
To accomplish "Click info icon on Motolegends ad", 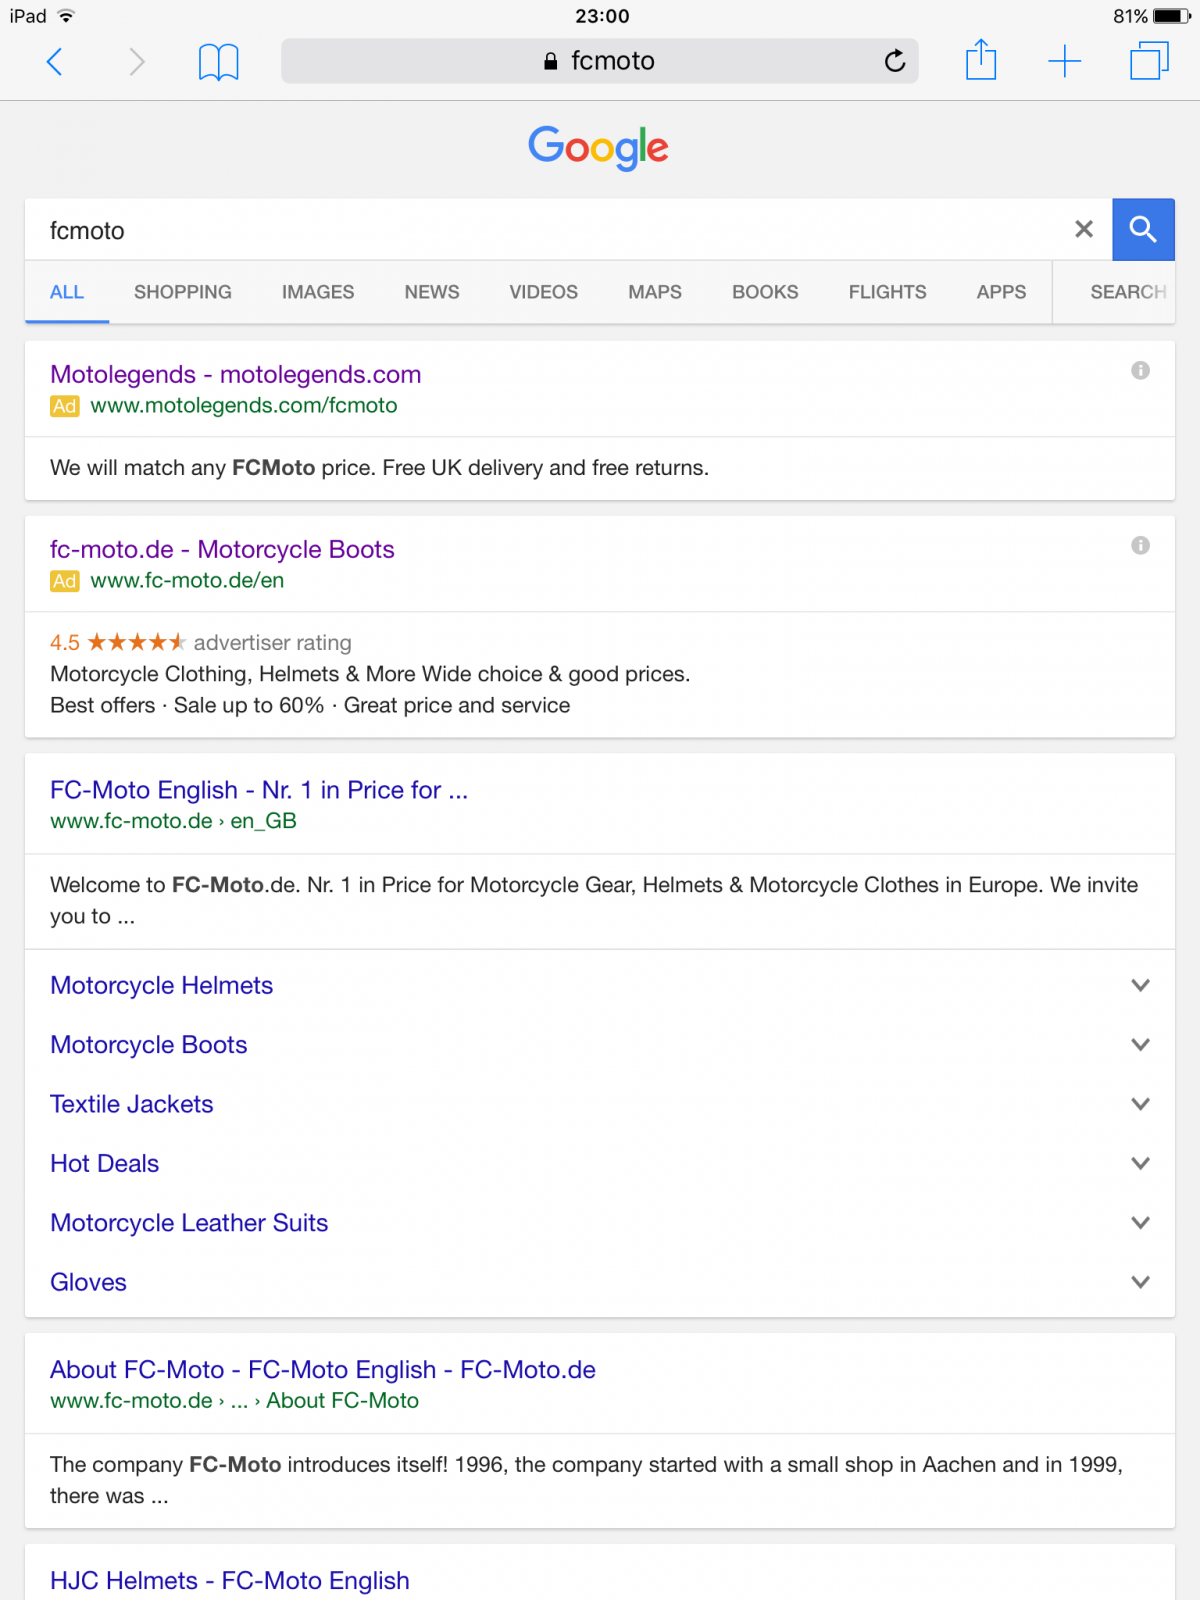I will pos(1140,371).
